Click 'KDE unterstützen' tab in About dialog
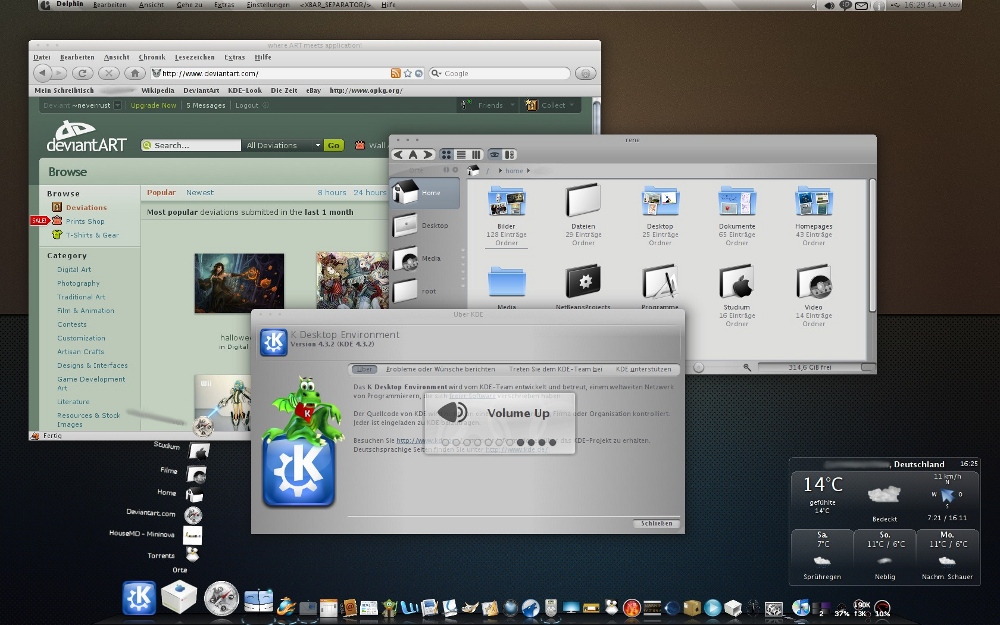Viewport: 1000px width, 625px height. [x=643, y=369]
